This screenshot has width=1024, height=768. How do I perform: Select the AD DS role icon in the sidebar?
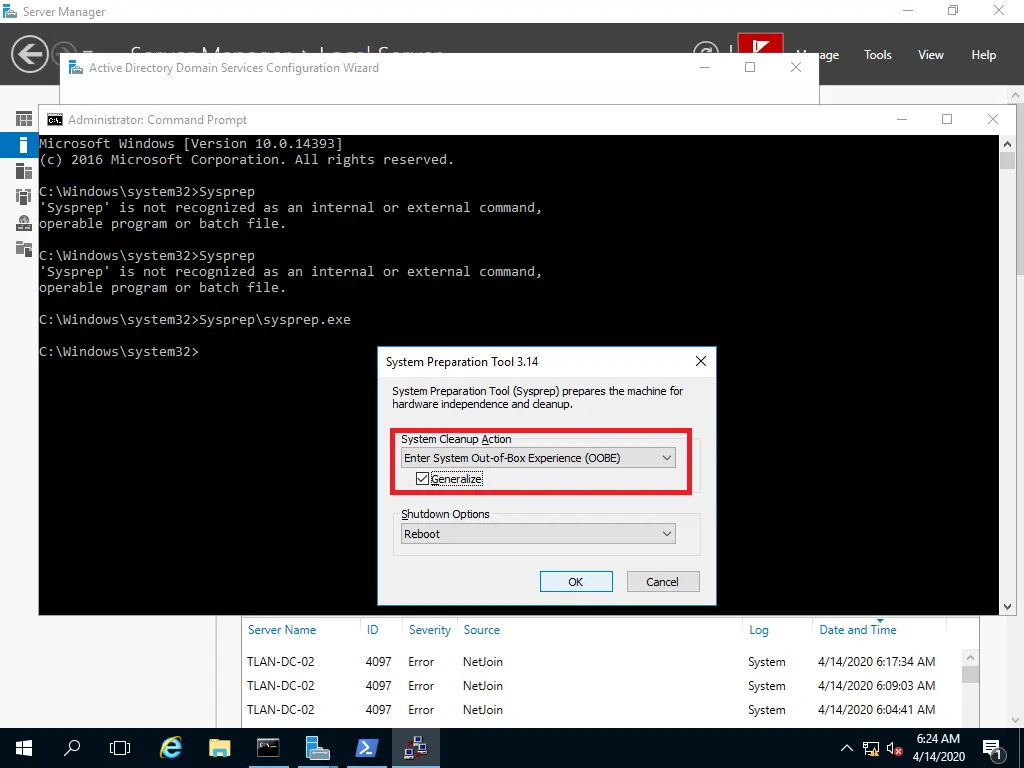click(x=24, y=197)
